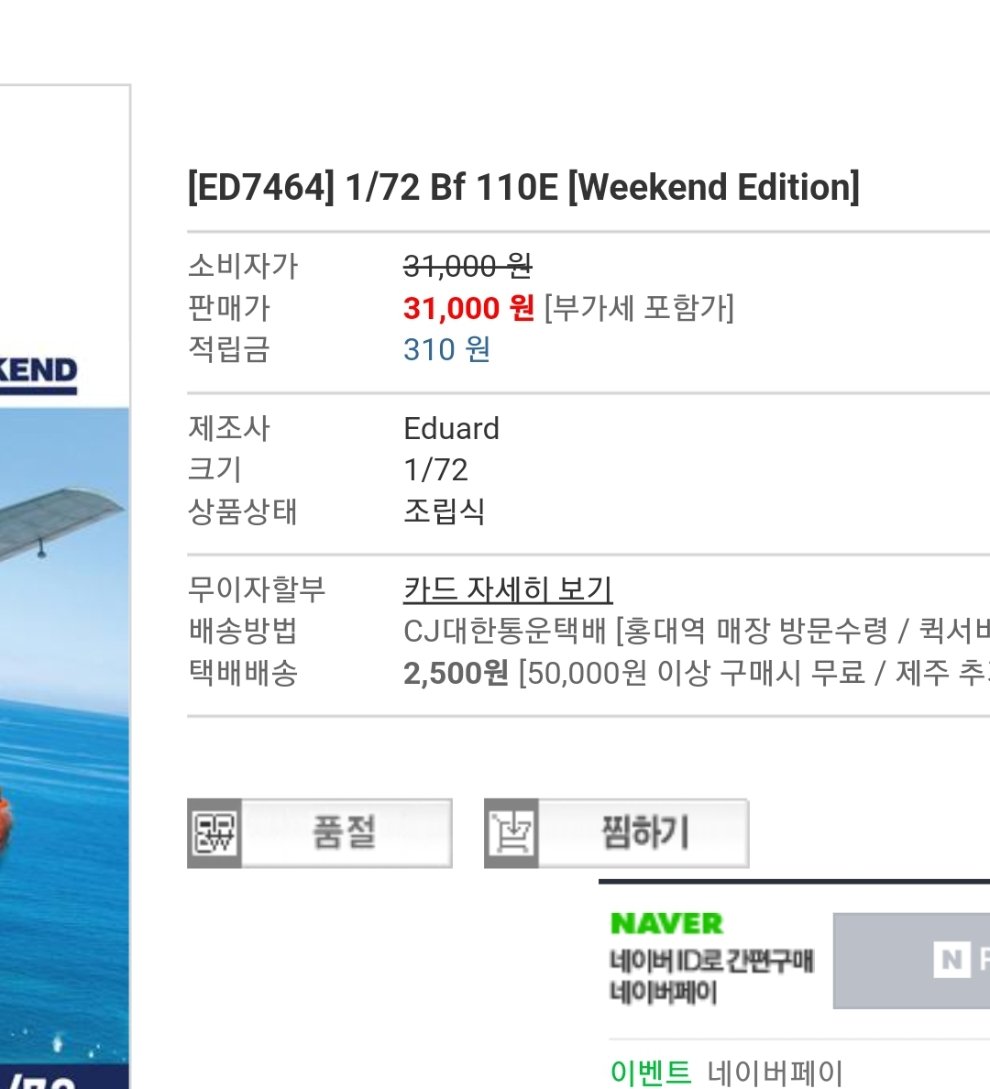Viewport: 990px width, 1089px height.
Task: Click the blue 310 원 reward points
Action: (447, 350)
